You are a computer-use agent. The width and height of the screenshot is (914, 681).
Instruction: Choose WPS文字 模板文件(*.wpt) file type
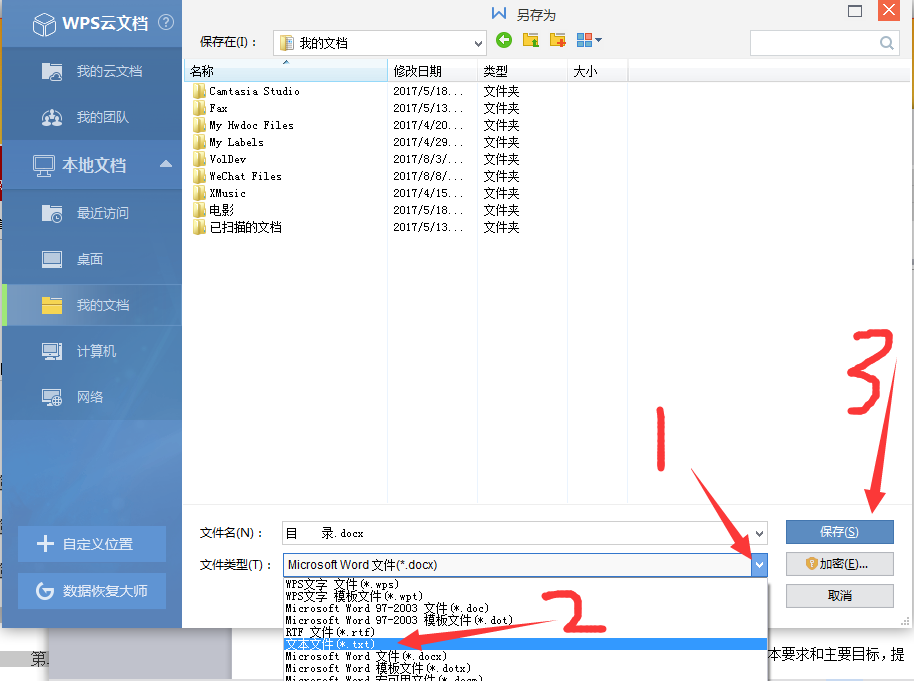525,596
